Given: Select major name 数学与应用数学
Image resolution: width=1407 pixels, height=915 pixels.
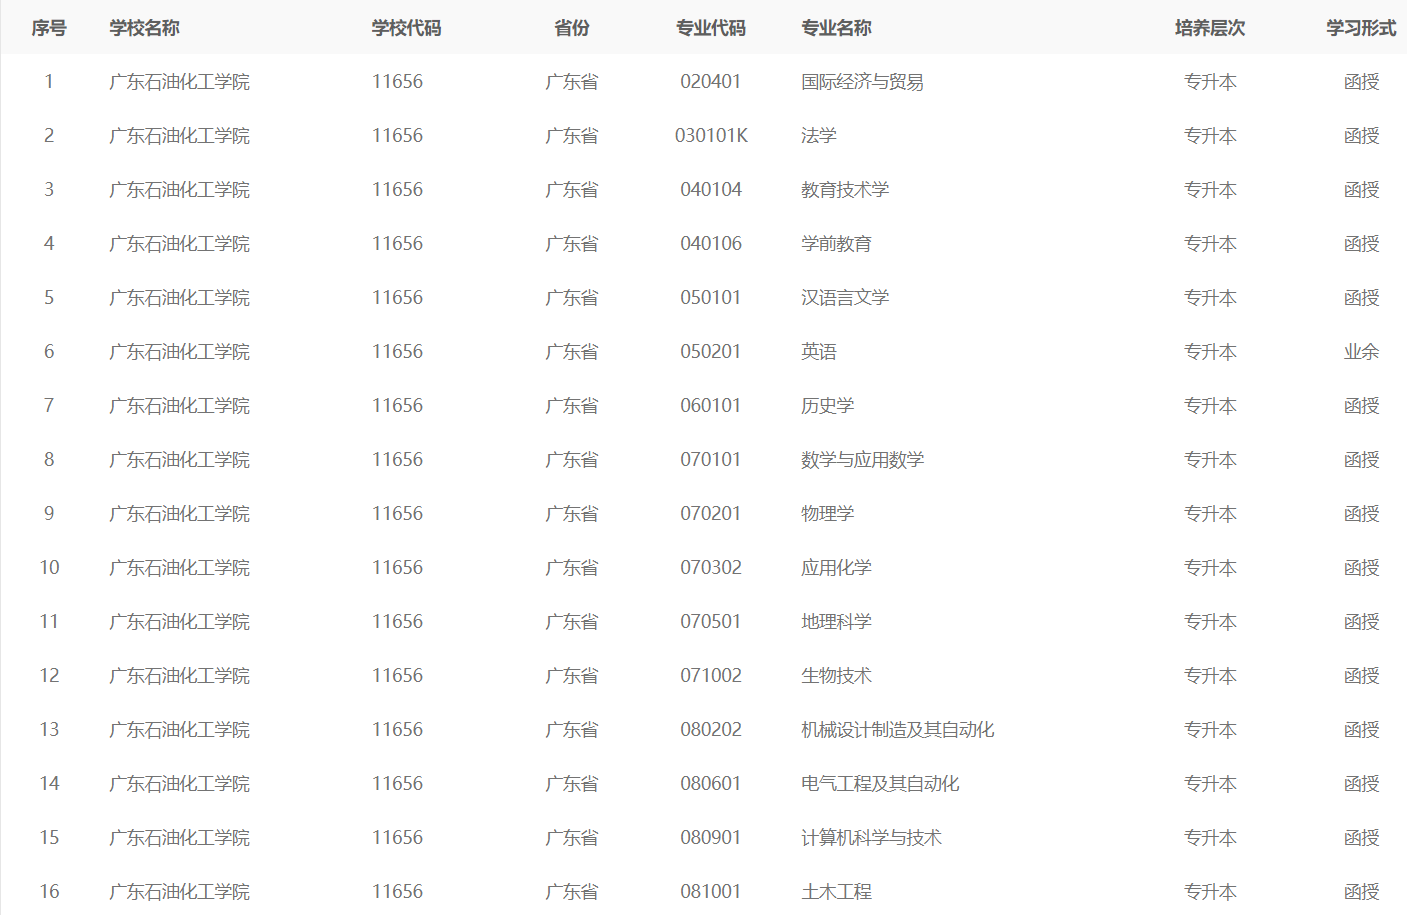Looking at the screenshot, I should [x=862, y=460].
